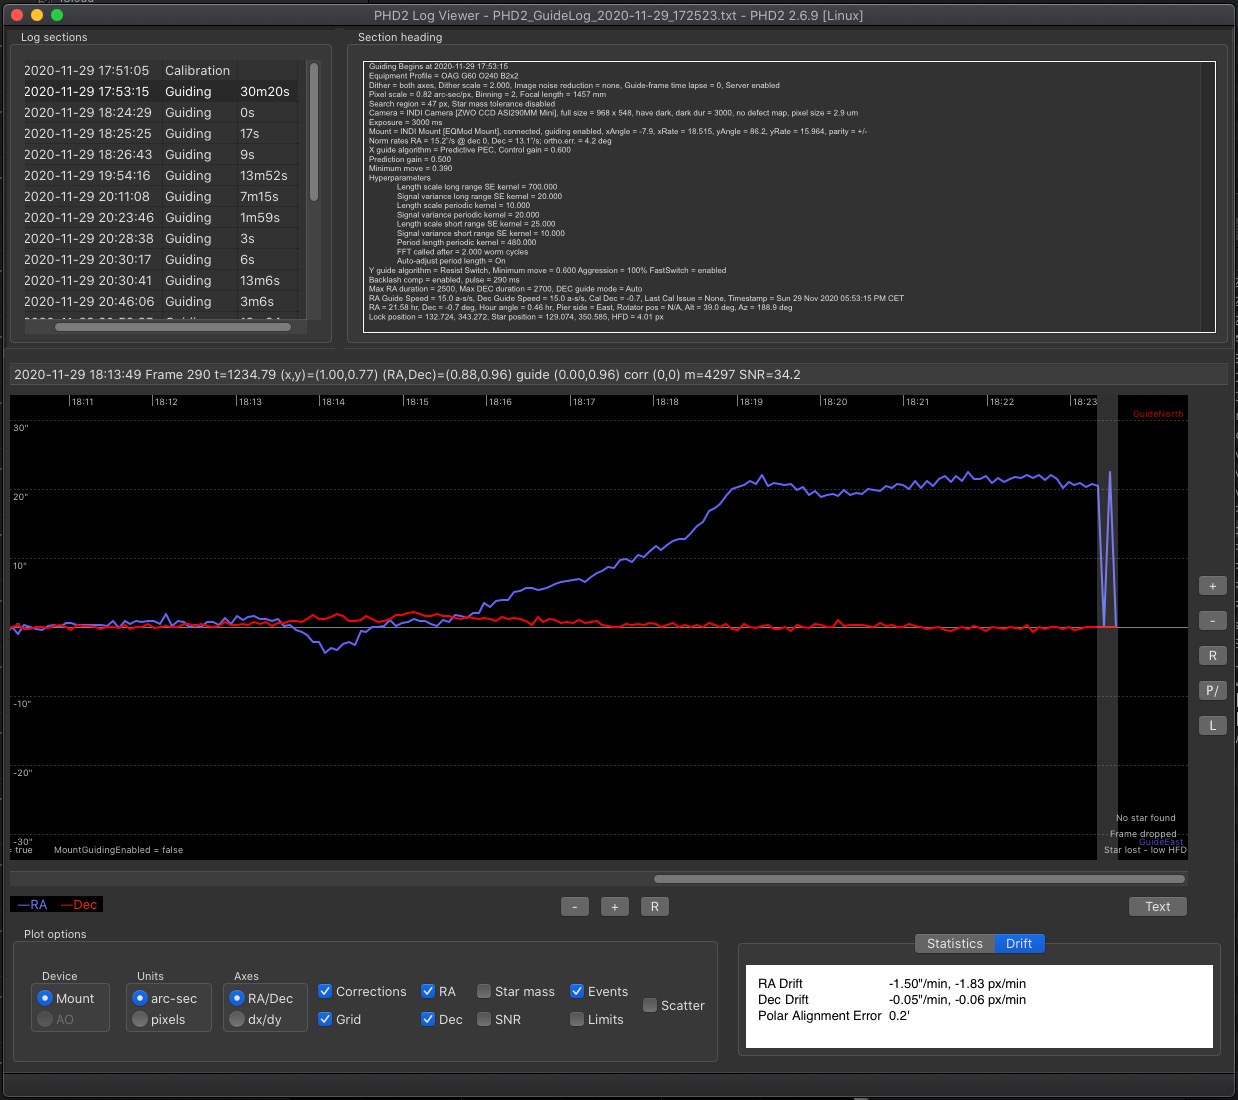Select the 18:24:29 Guiding 0s section
Screen dimensions: 1238x1100
(160, 112)
